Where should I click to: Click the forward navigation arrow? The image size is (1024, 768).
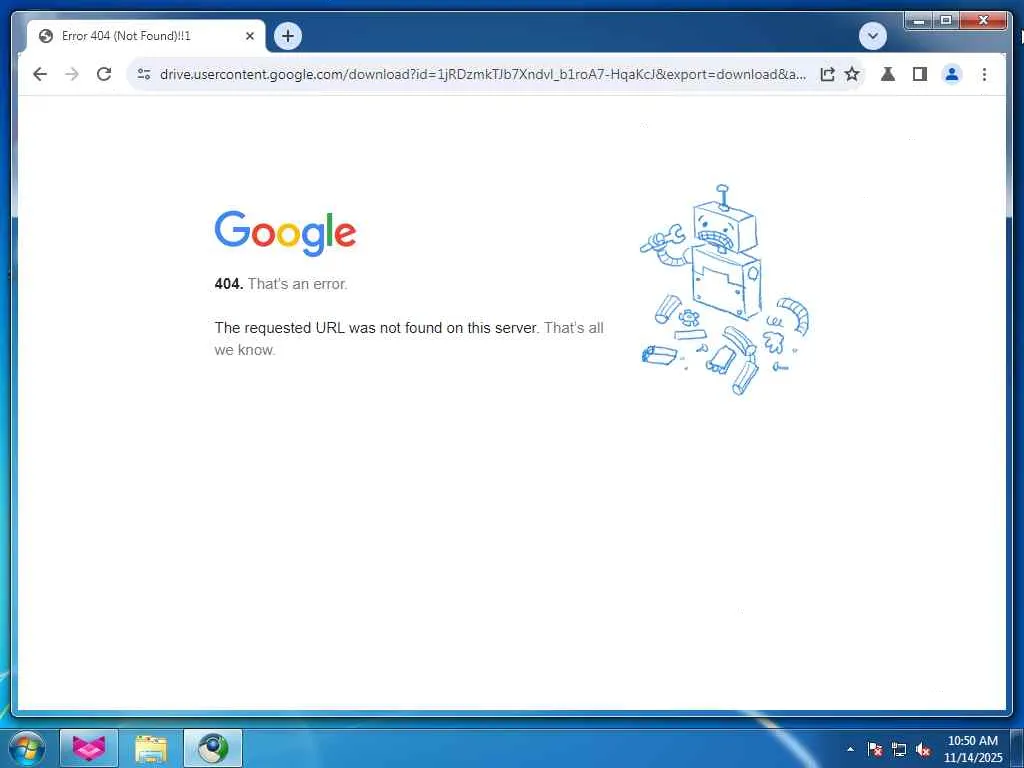72,74
